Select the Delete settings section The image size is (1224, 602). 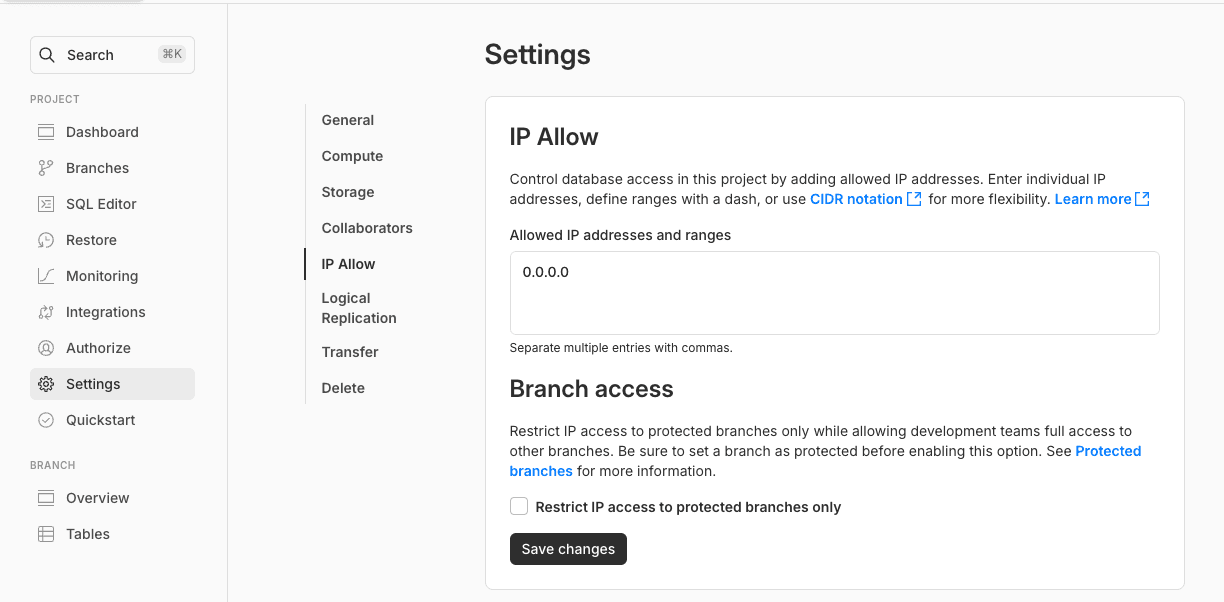pyautogui.click(x=343, y=387)
